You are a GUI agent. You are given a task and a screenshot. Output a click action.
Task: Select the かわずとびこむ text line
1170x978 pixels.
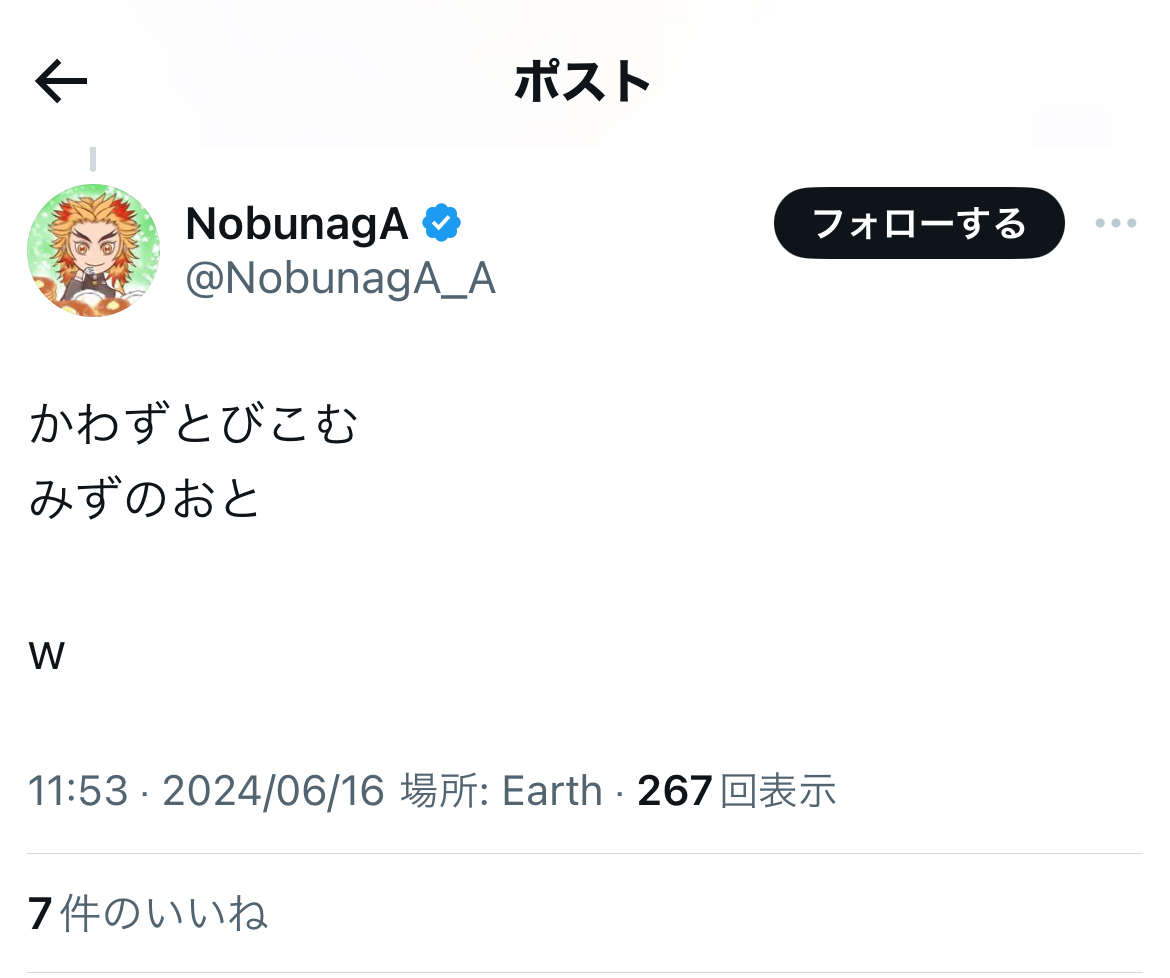pyautogui.click(x=193, y=425)
